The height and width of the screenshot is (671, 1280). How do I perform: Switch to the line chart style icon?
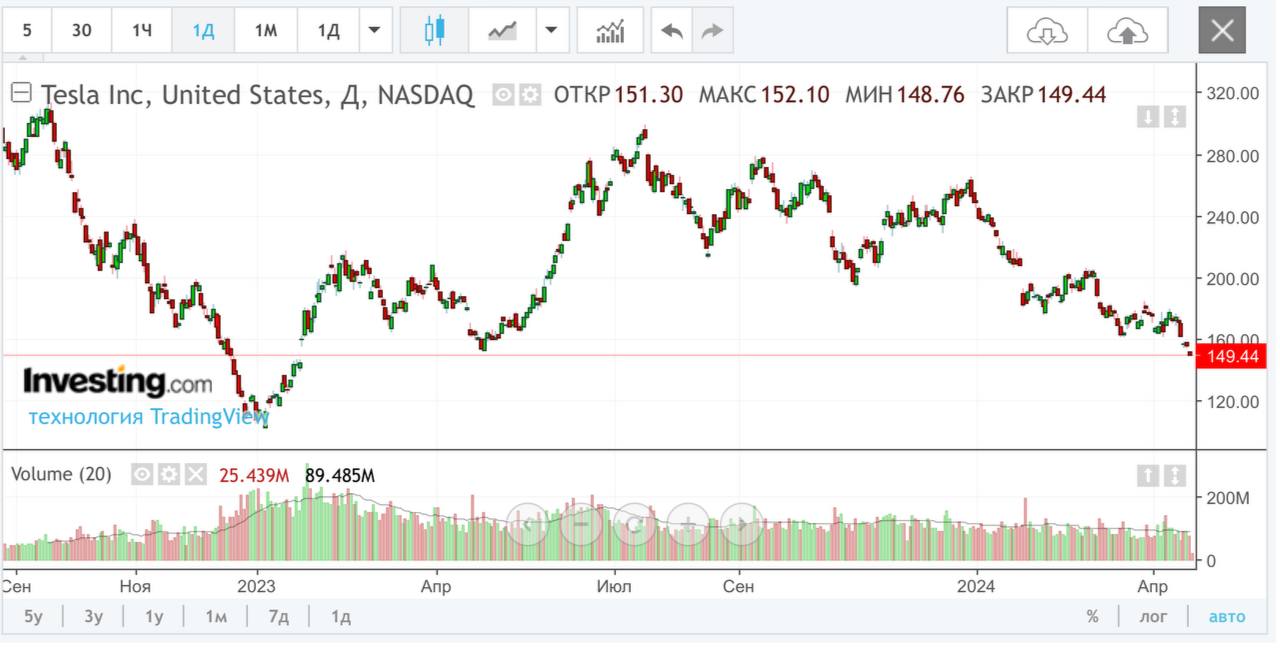click(502, 30)
